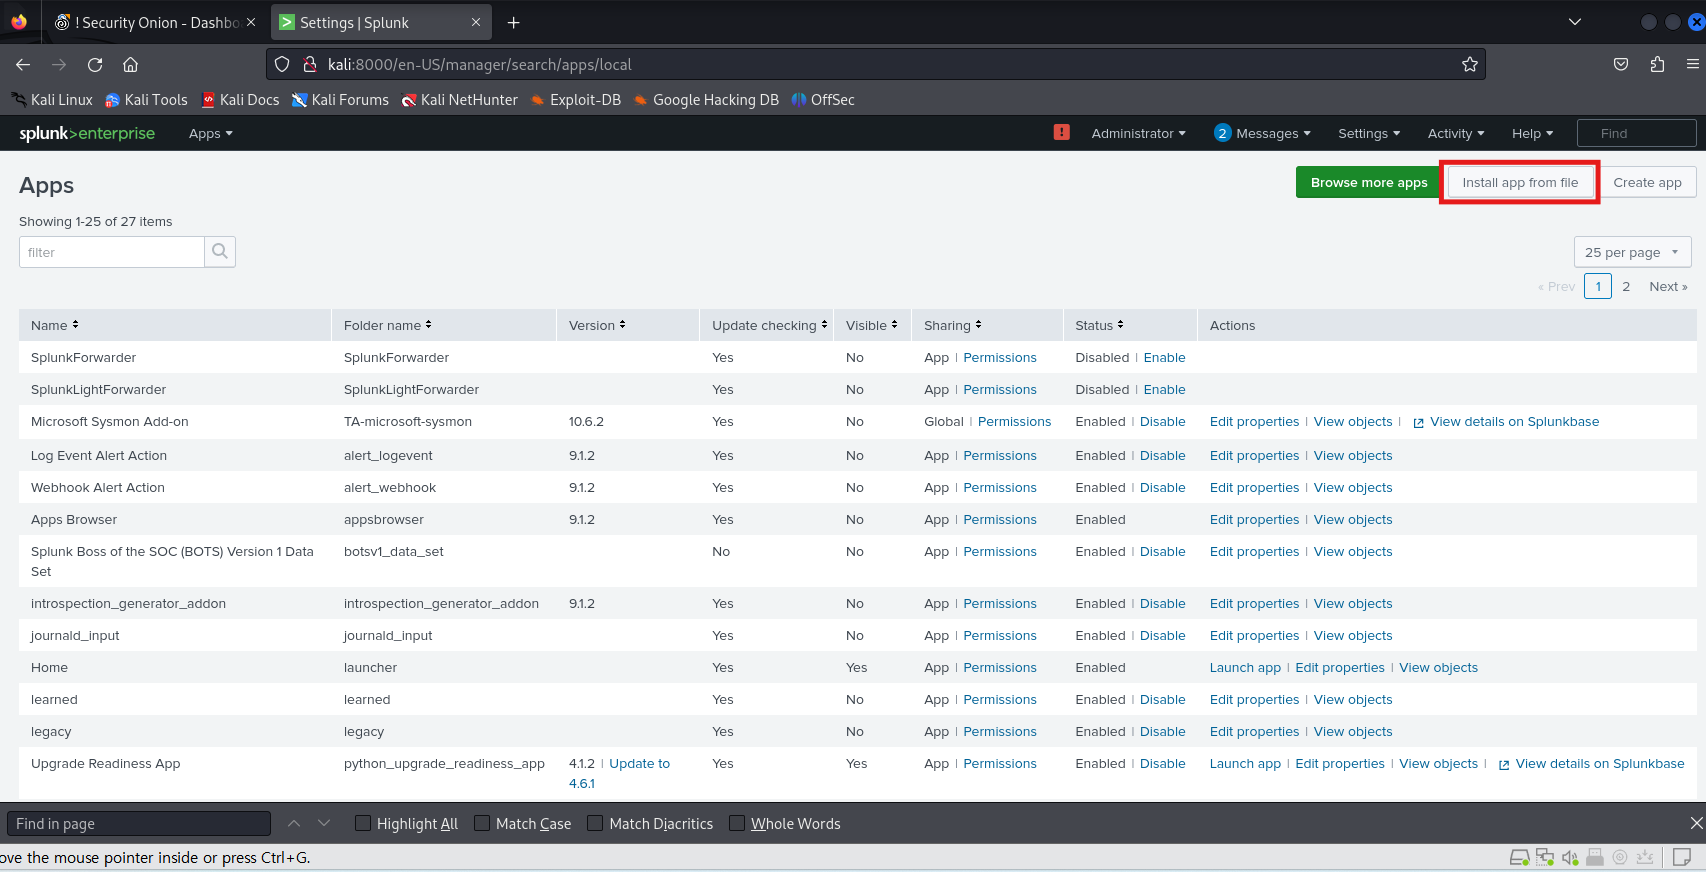Open Permissions for Microsoft Sysmon Add-on

click(1014, 421)
